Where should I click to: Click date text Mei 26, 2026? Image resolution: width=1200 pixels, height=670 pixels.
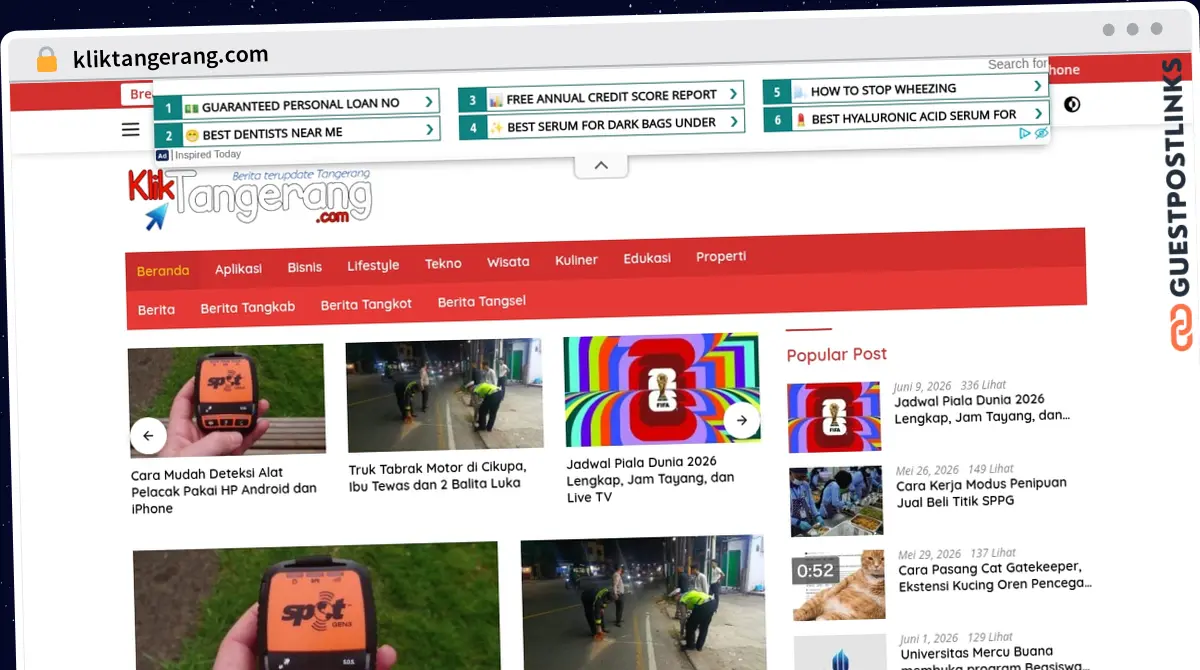[927, 469]
